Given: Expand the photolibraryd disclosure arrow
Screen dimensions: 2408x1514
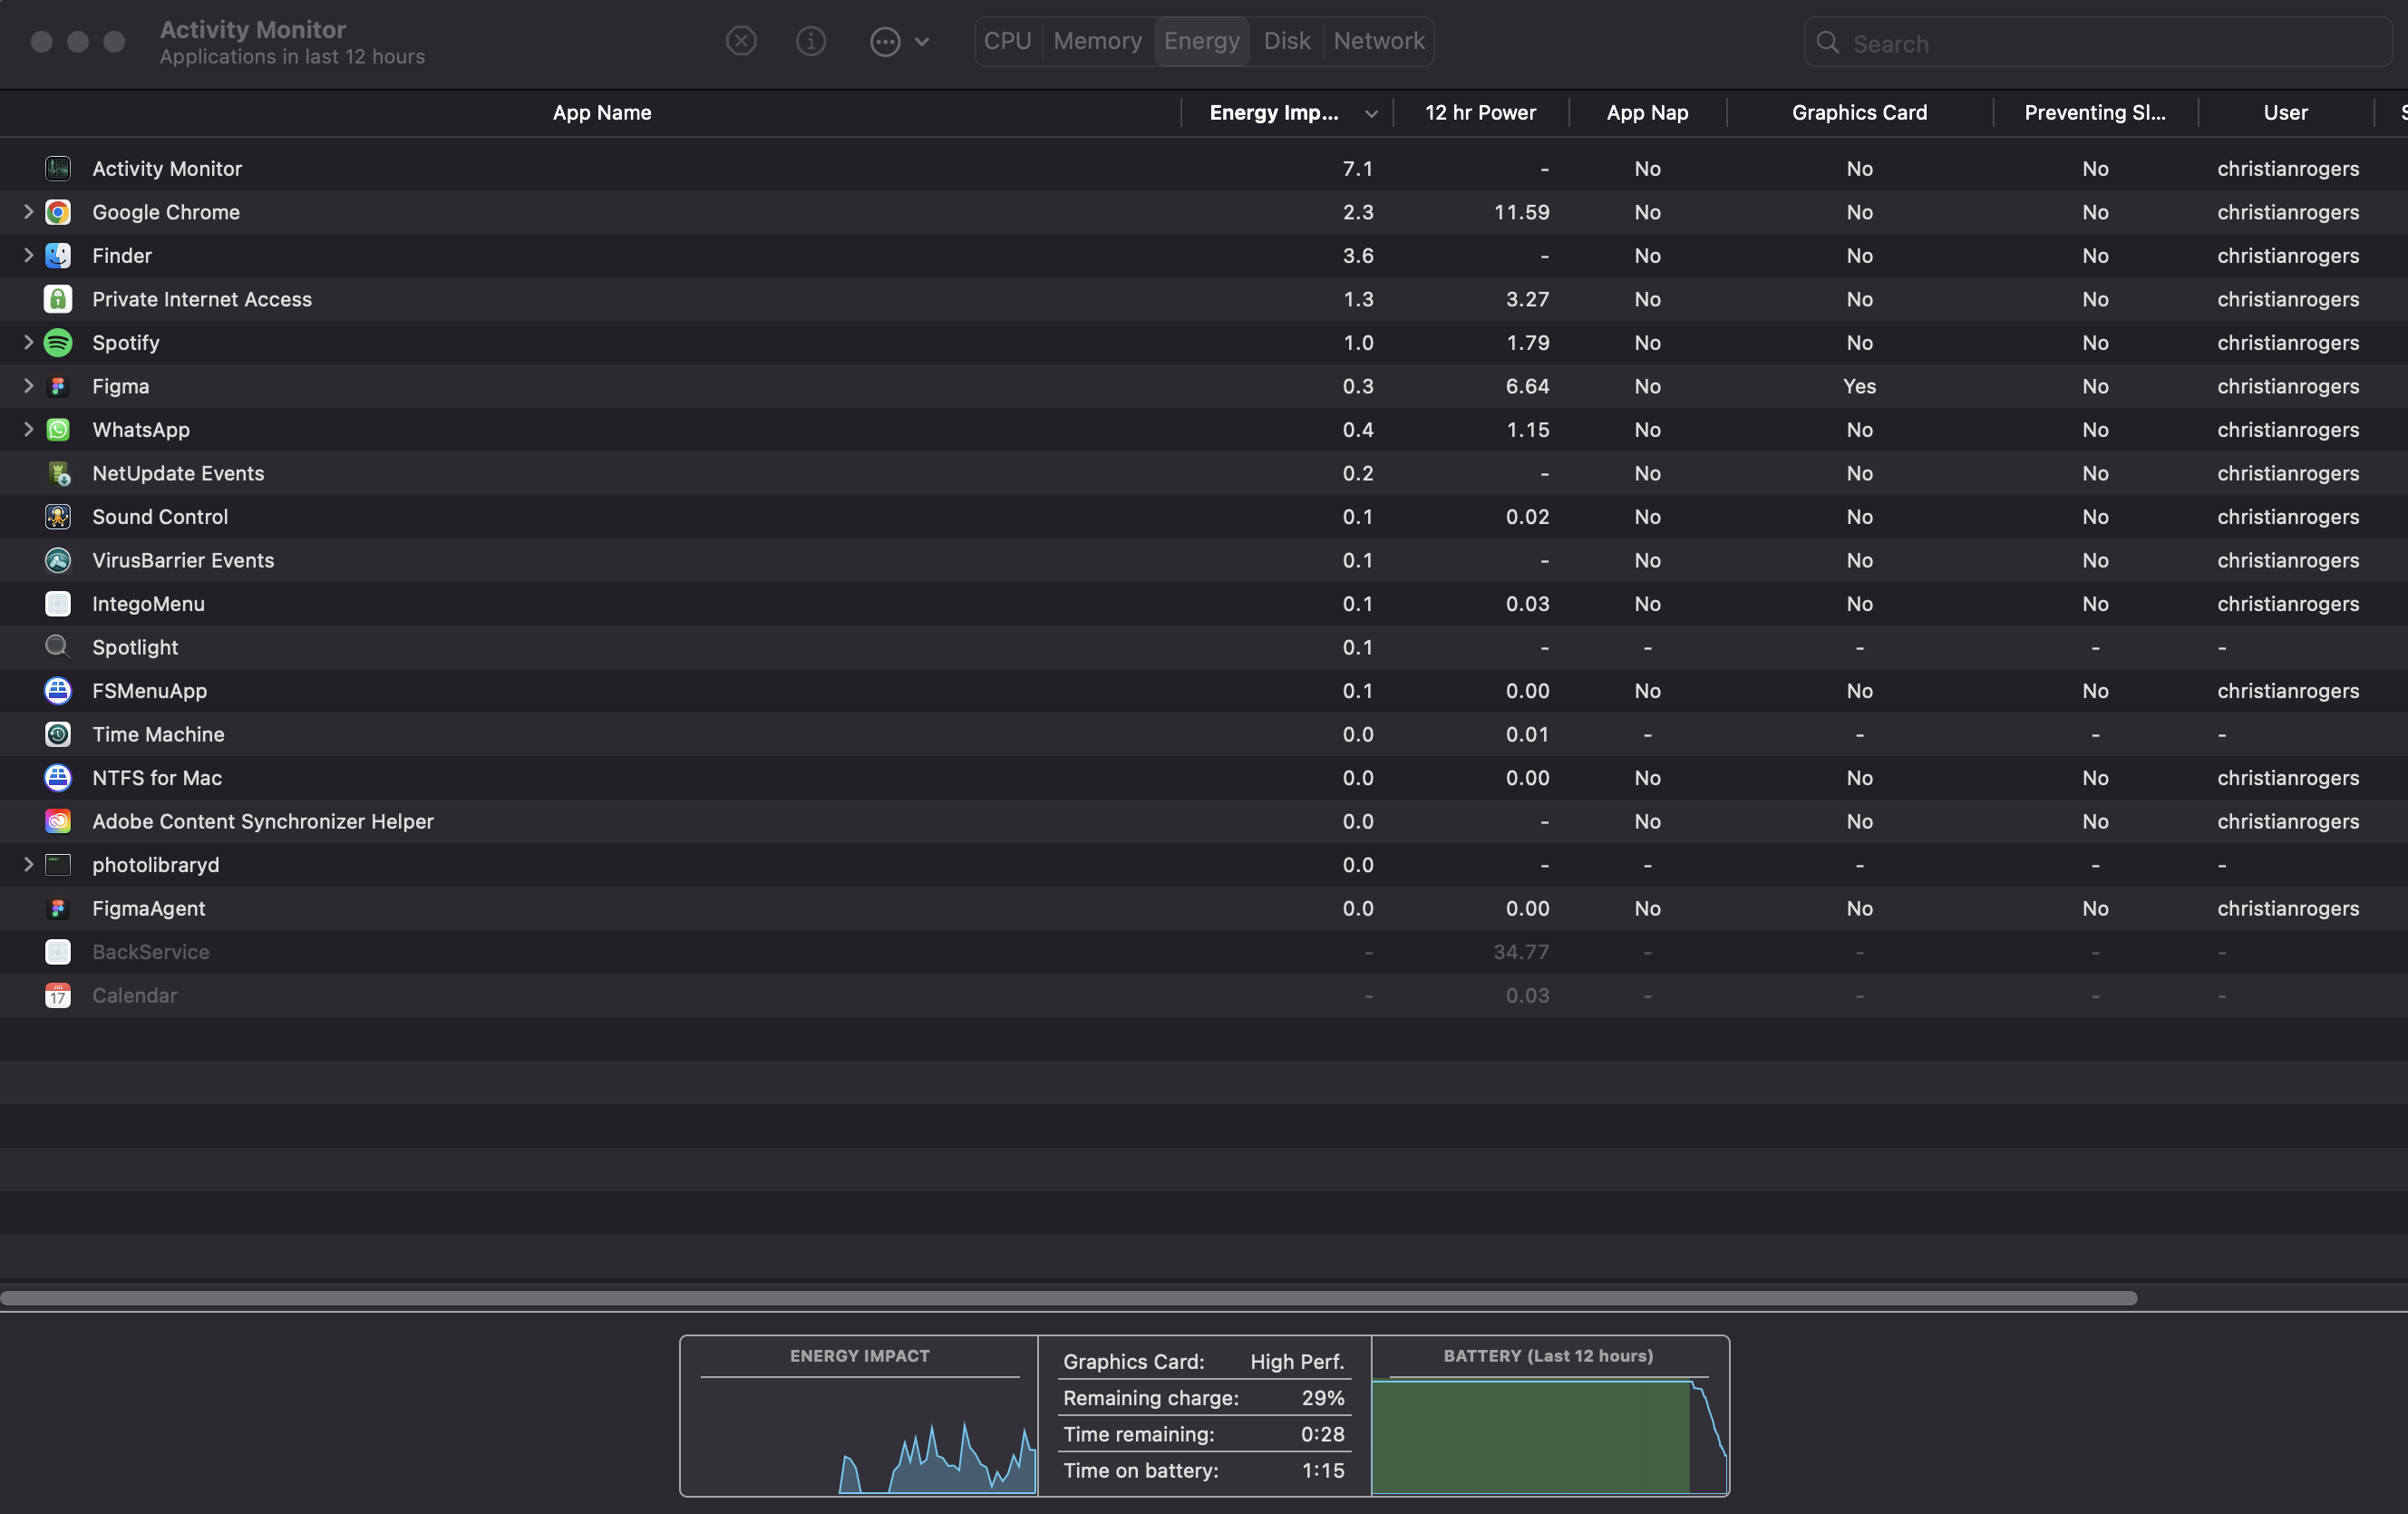Looking at the screenshot, I should [28, 865].
